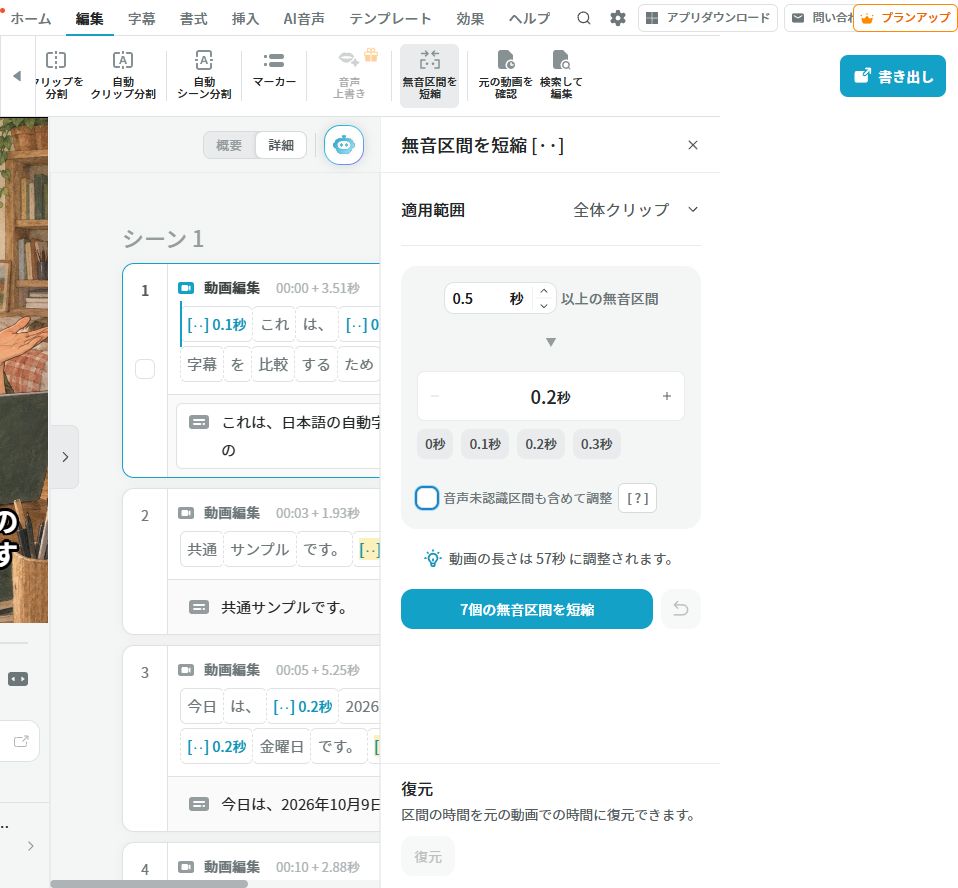This screenshot has width=958, height=888.
Task: Open the ホーム menu tab
Action: tap(31, 18)
